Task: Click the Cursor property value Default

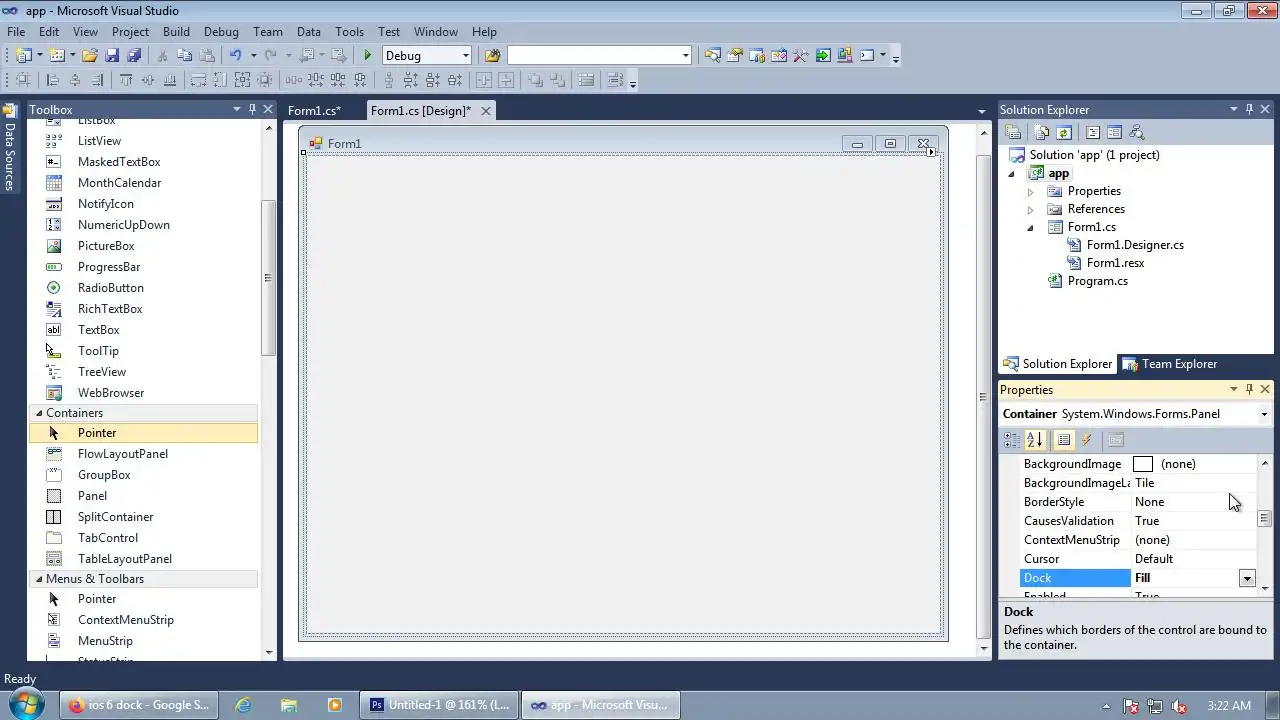Action: coord(1154,559)
